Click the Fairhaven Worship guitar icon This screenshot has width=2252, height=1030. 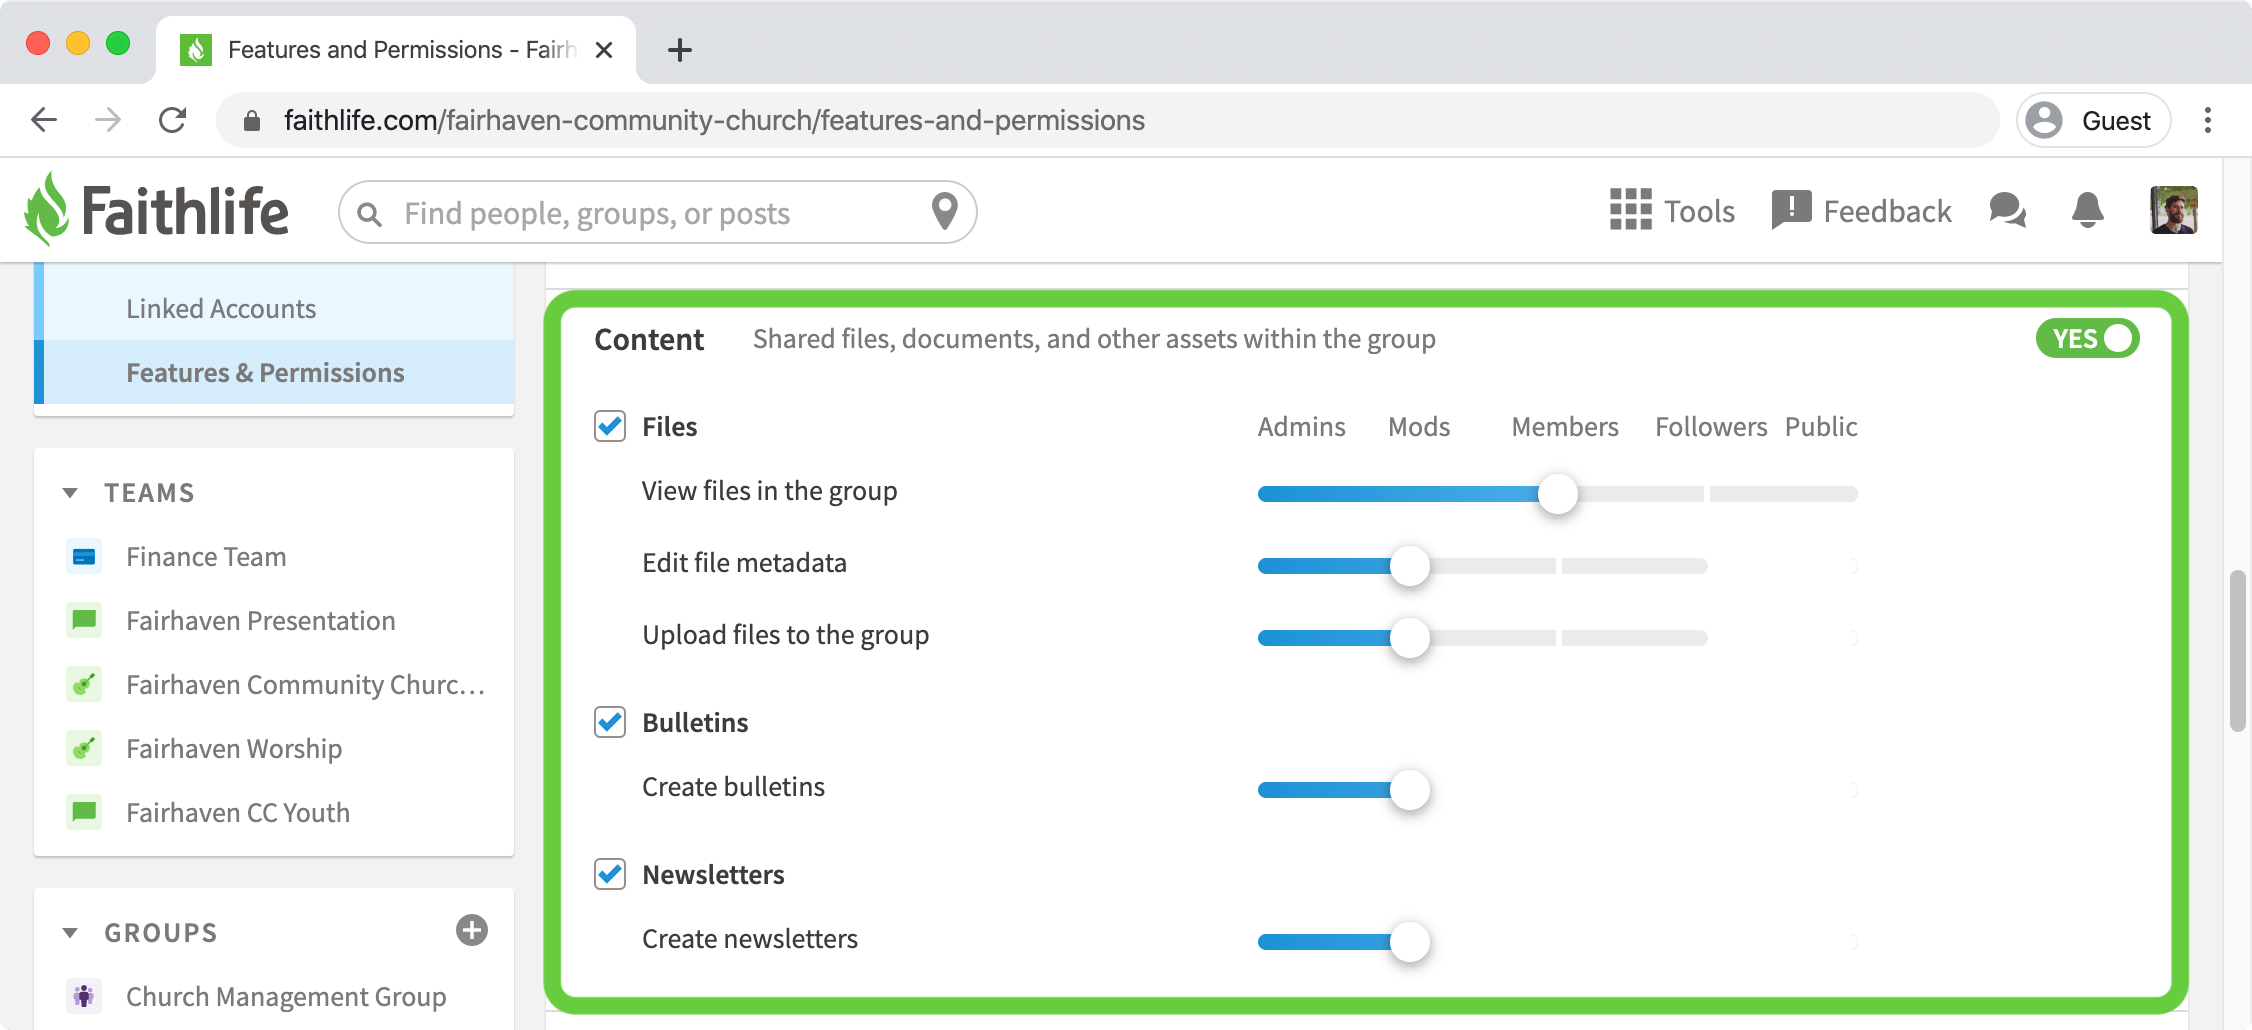tap(84, 749)
